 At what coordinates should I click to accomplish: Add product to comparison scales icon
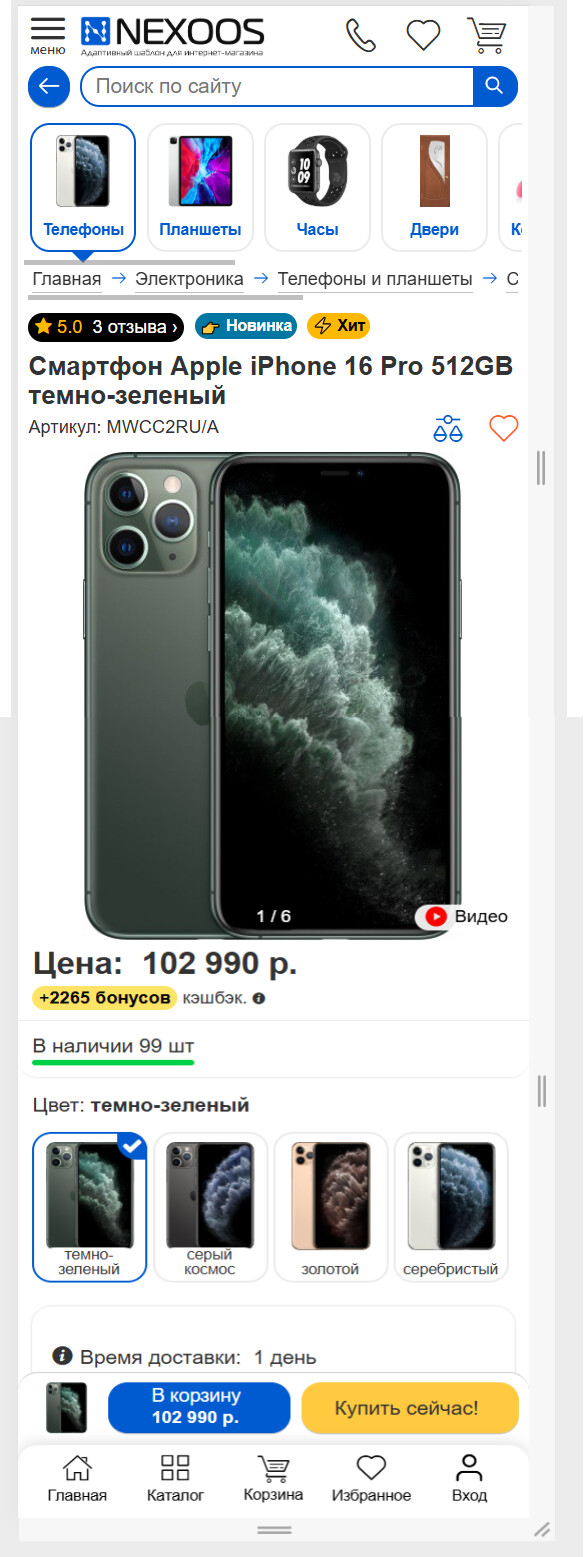click(448, 428)
